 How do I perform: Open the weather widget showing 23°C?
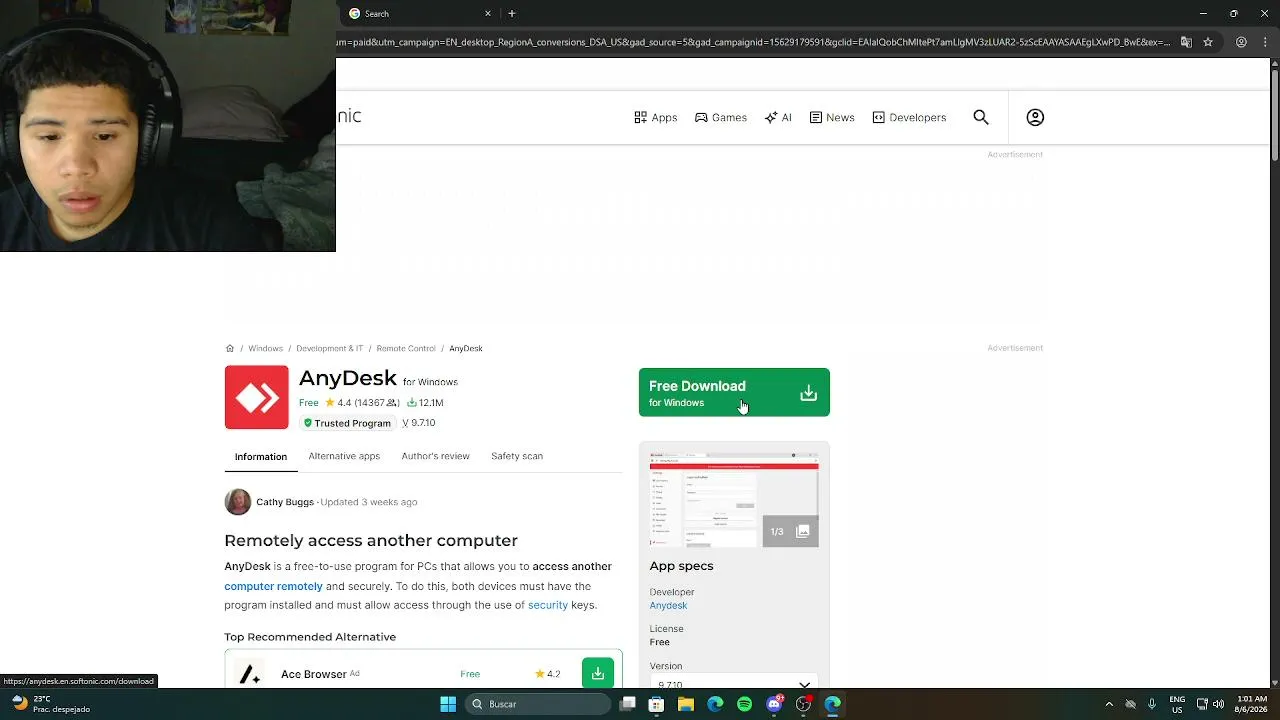coord(50,704)
